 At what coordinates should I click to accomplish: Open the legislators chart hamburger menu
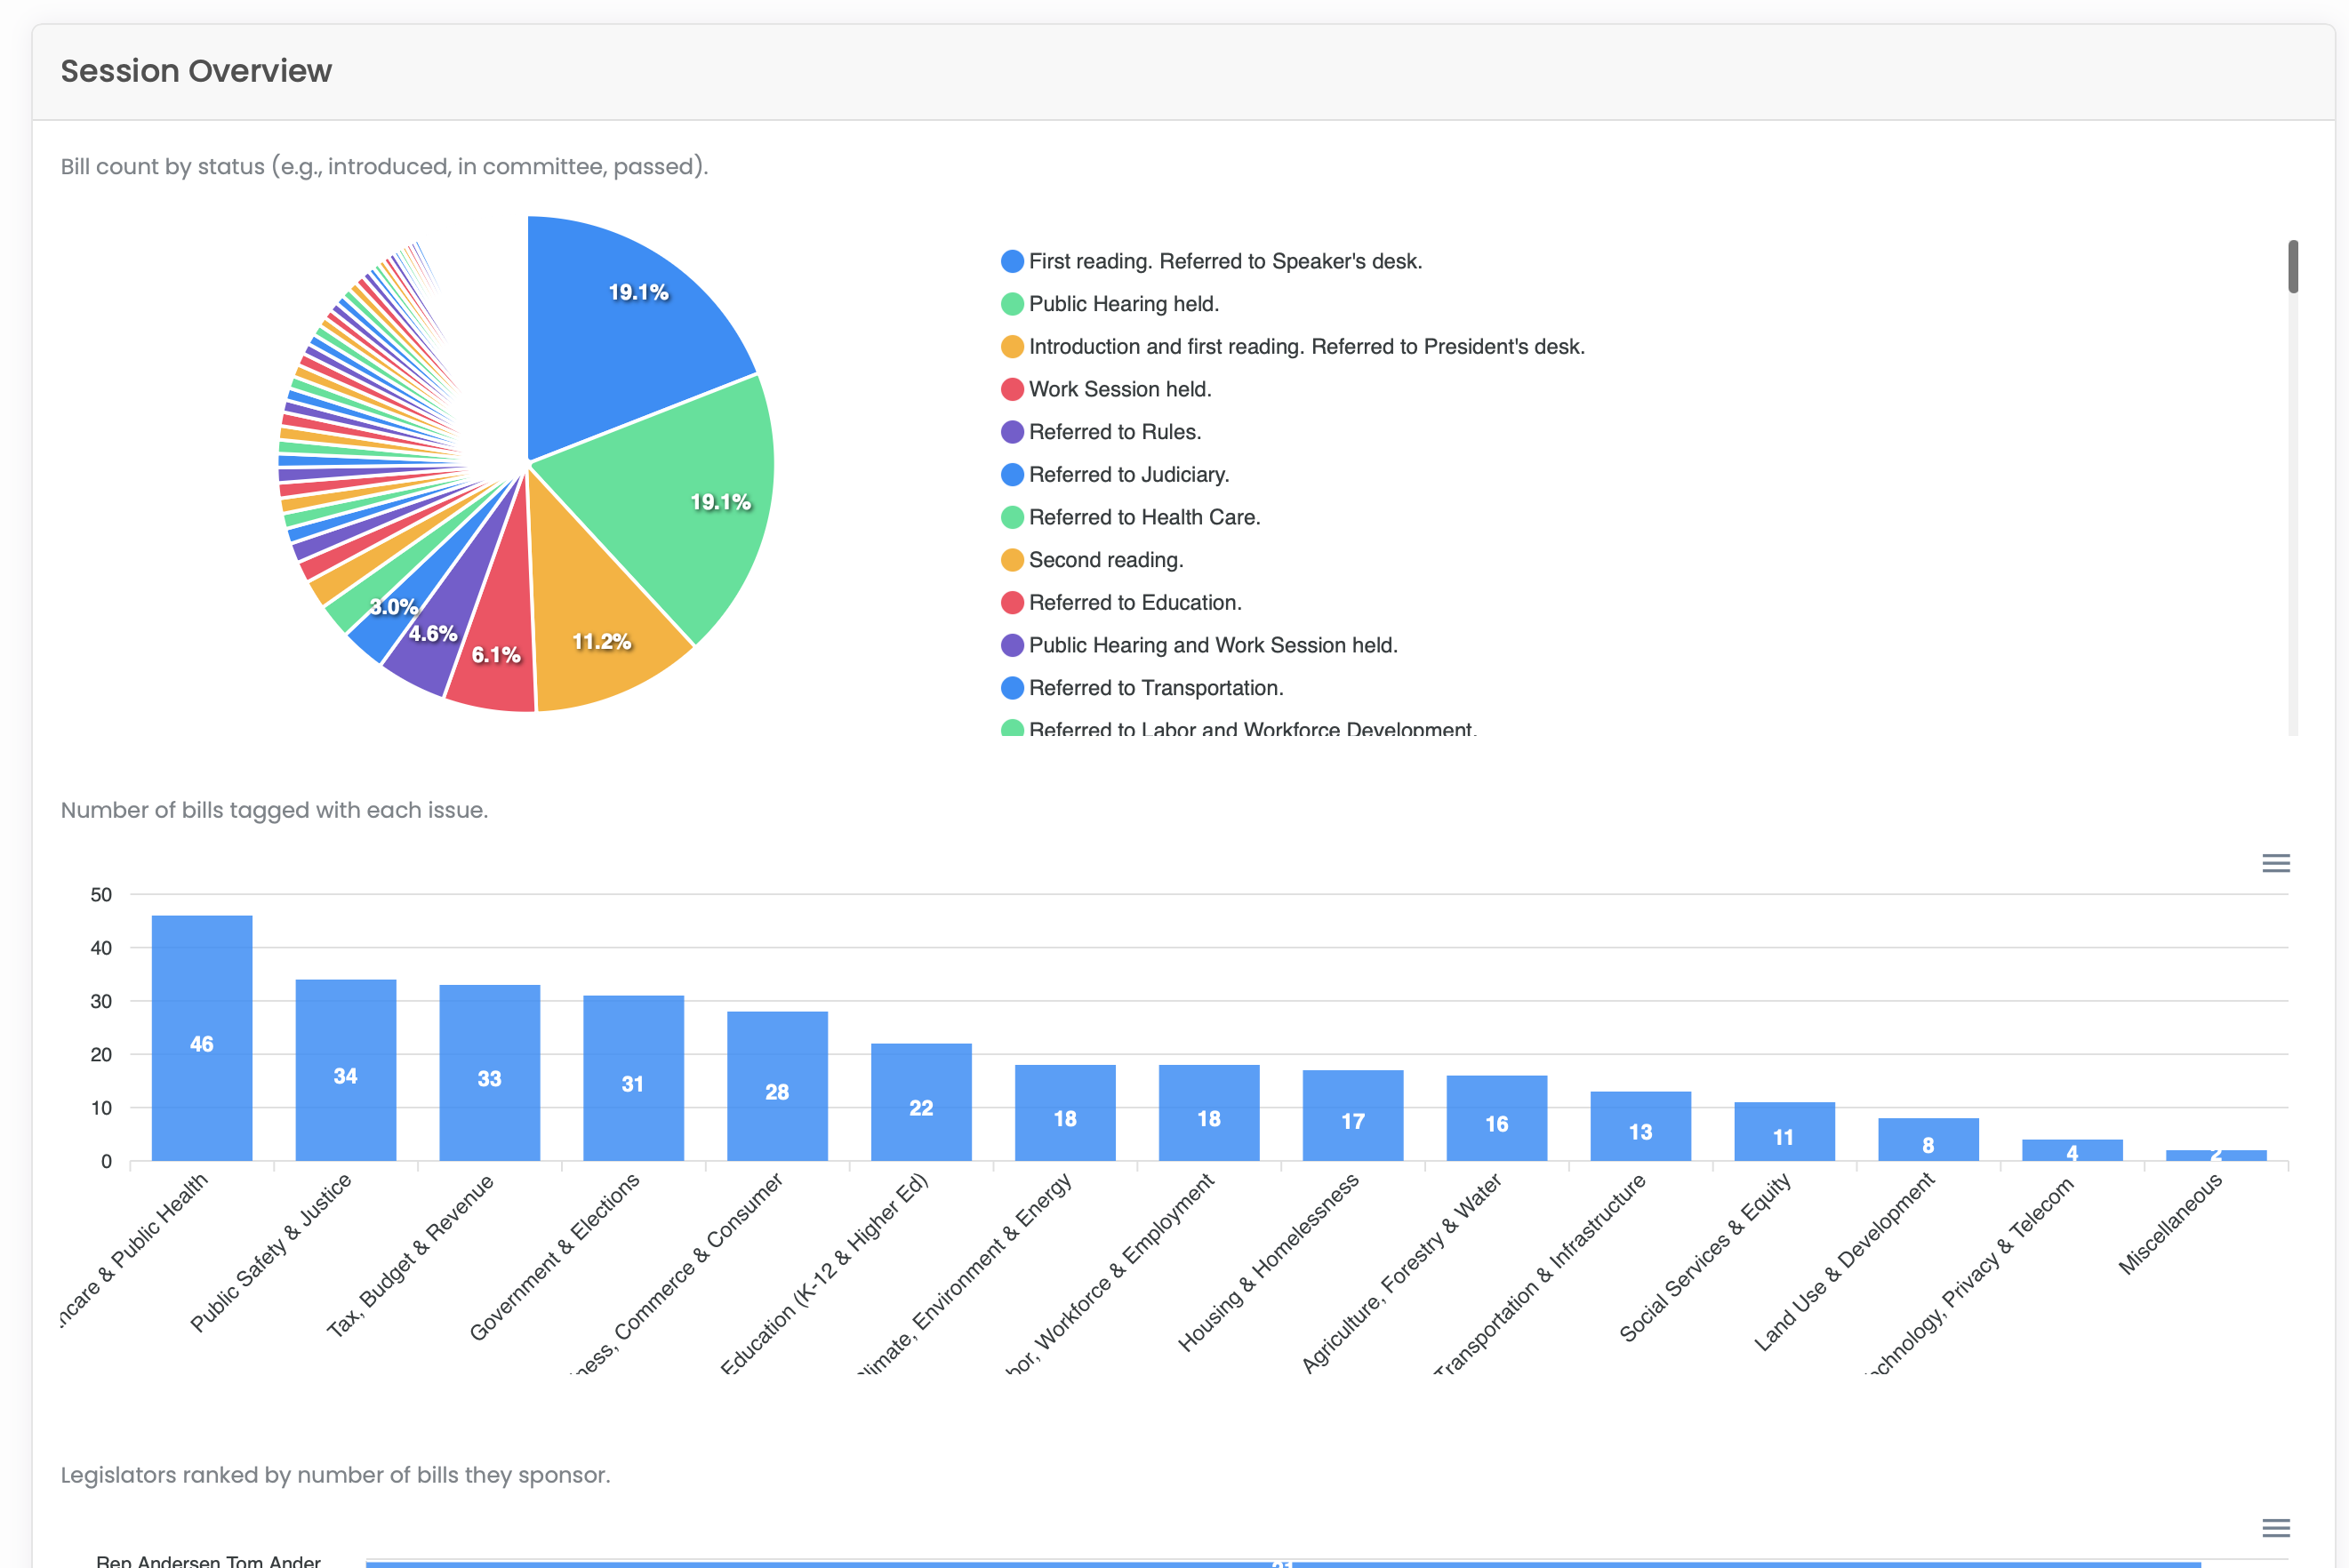click(x=2277, y=1528)
